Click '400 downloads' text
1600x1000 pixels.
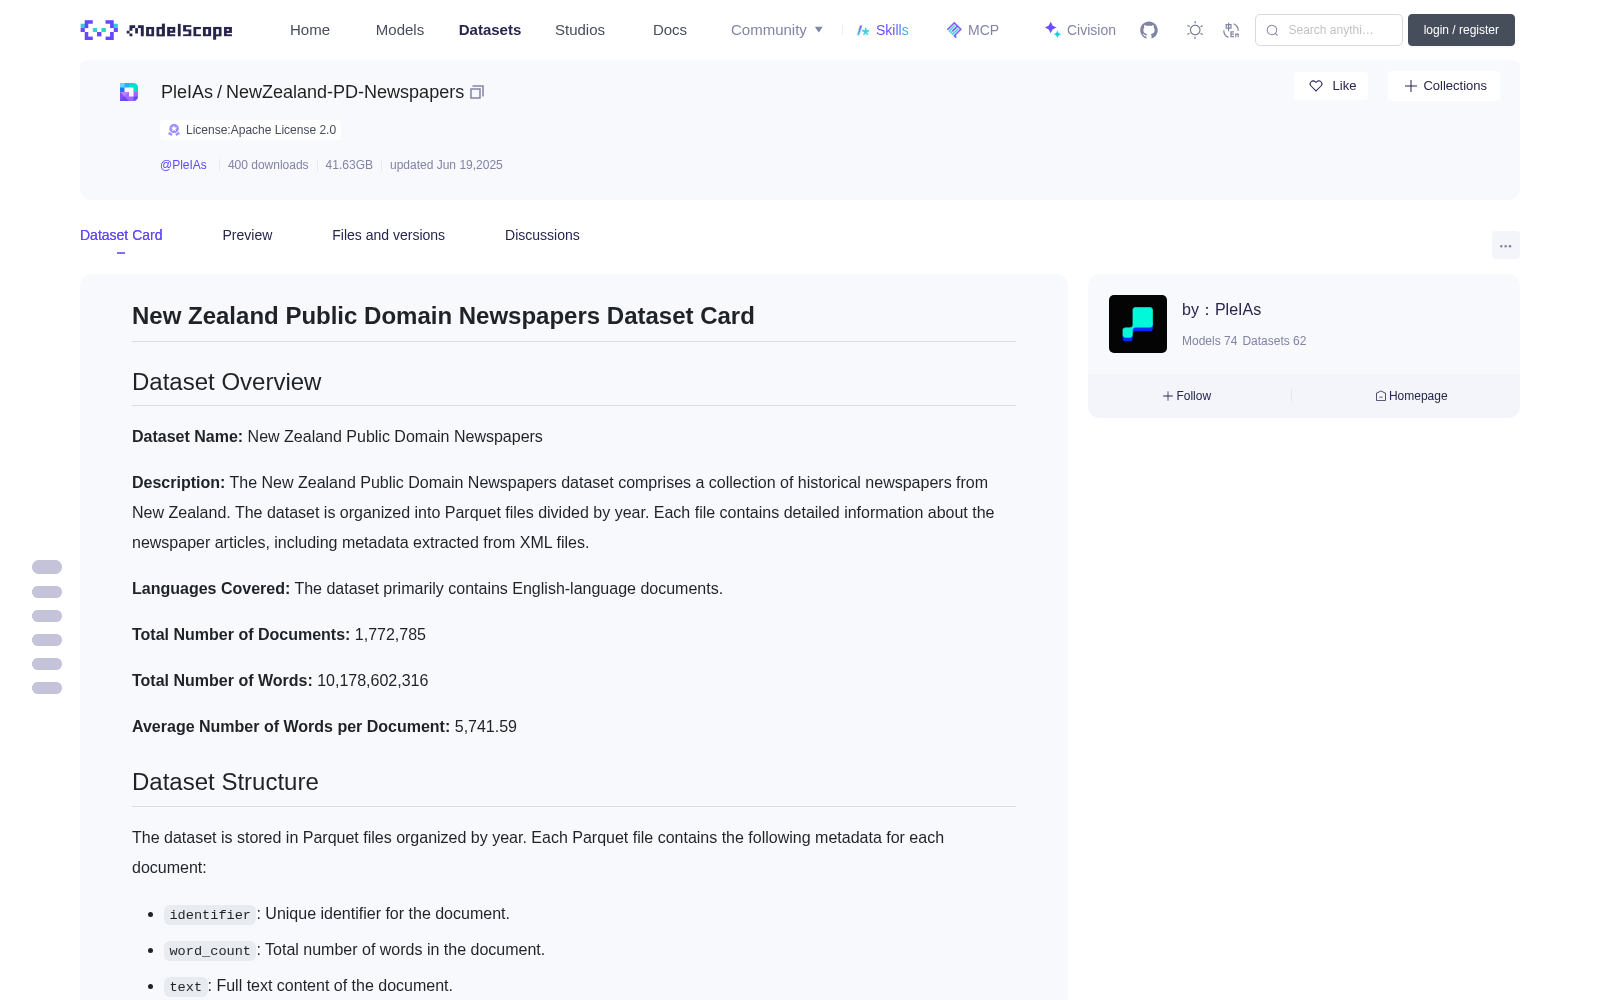click(x=268, y=165)
